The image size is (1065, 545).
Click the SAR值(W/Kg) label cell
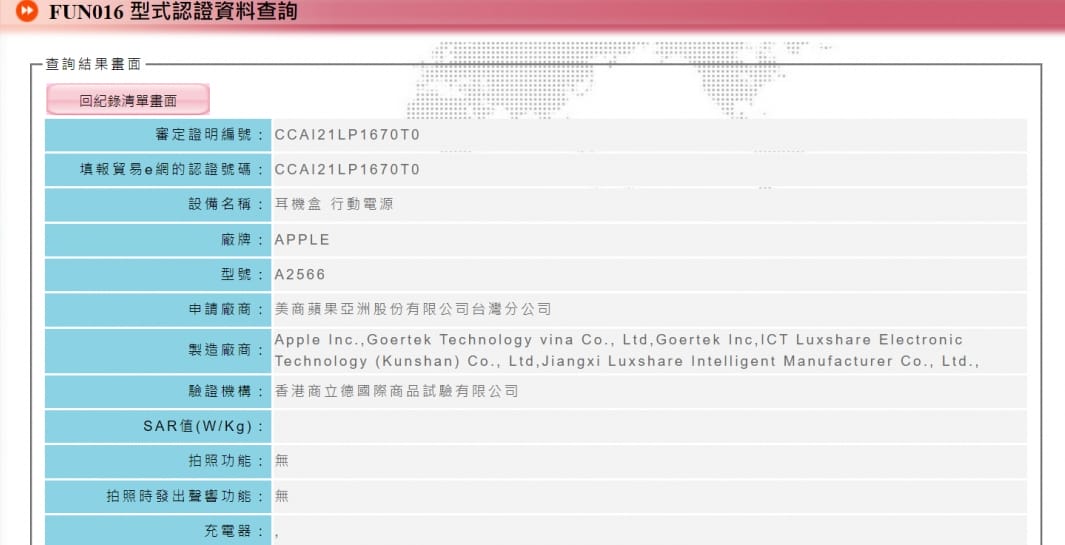pyautogui.click(x=158, y=427)
